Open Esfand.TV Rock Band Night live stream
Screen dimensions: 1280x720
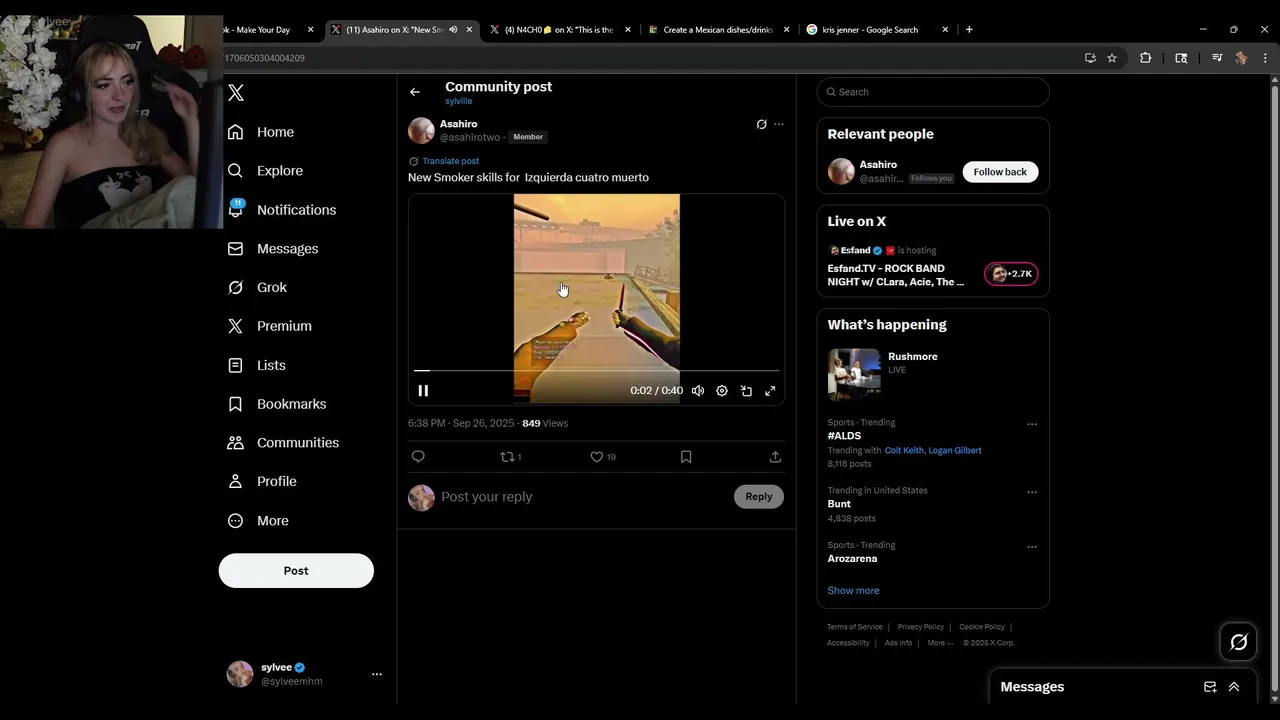[896, 276]
